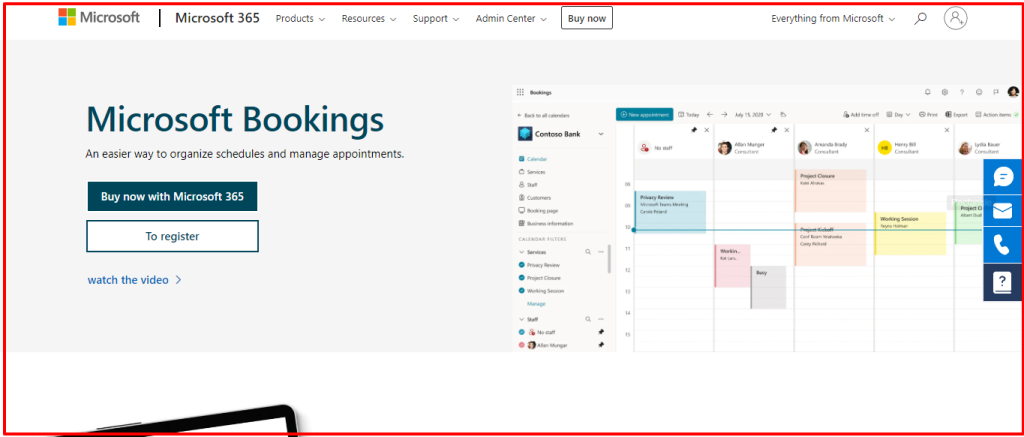Screen dimensions: 1024x437
Task: Click the Print toolbar item
Action: point(928,114)
